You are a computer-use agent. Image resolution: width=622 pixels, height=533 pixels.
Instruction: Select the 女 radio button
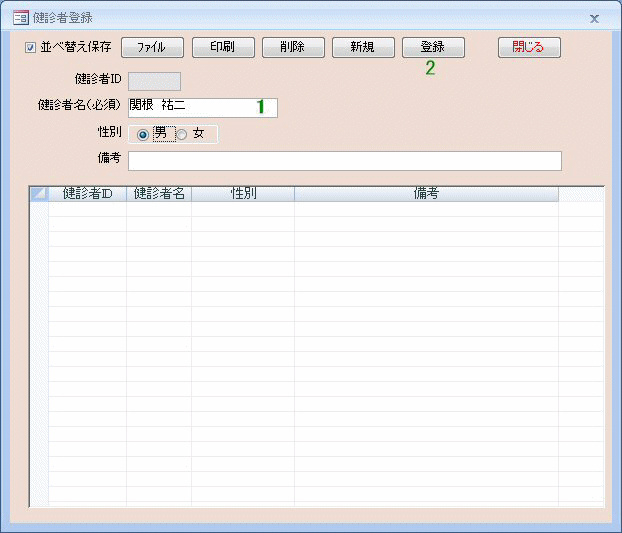pos(182,135)
